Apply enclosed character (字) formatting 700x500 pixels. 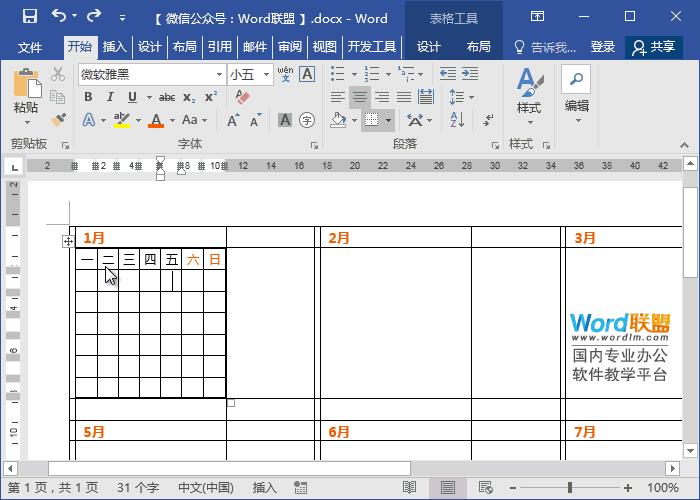click(307, 120)
